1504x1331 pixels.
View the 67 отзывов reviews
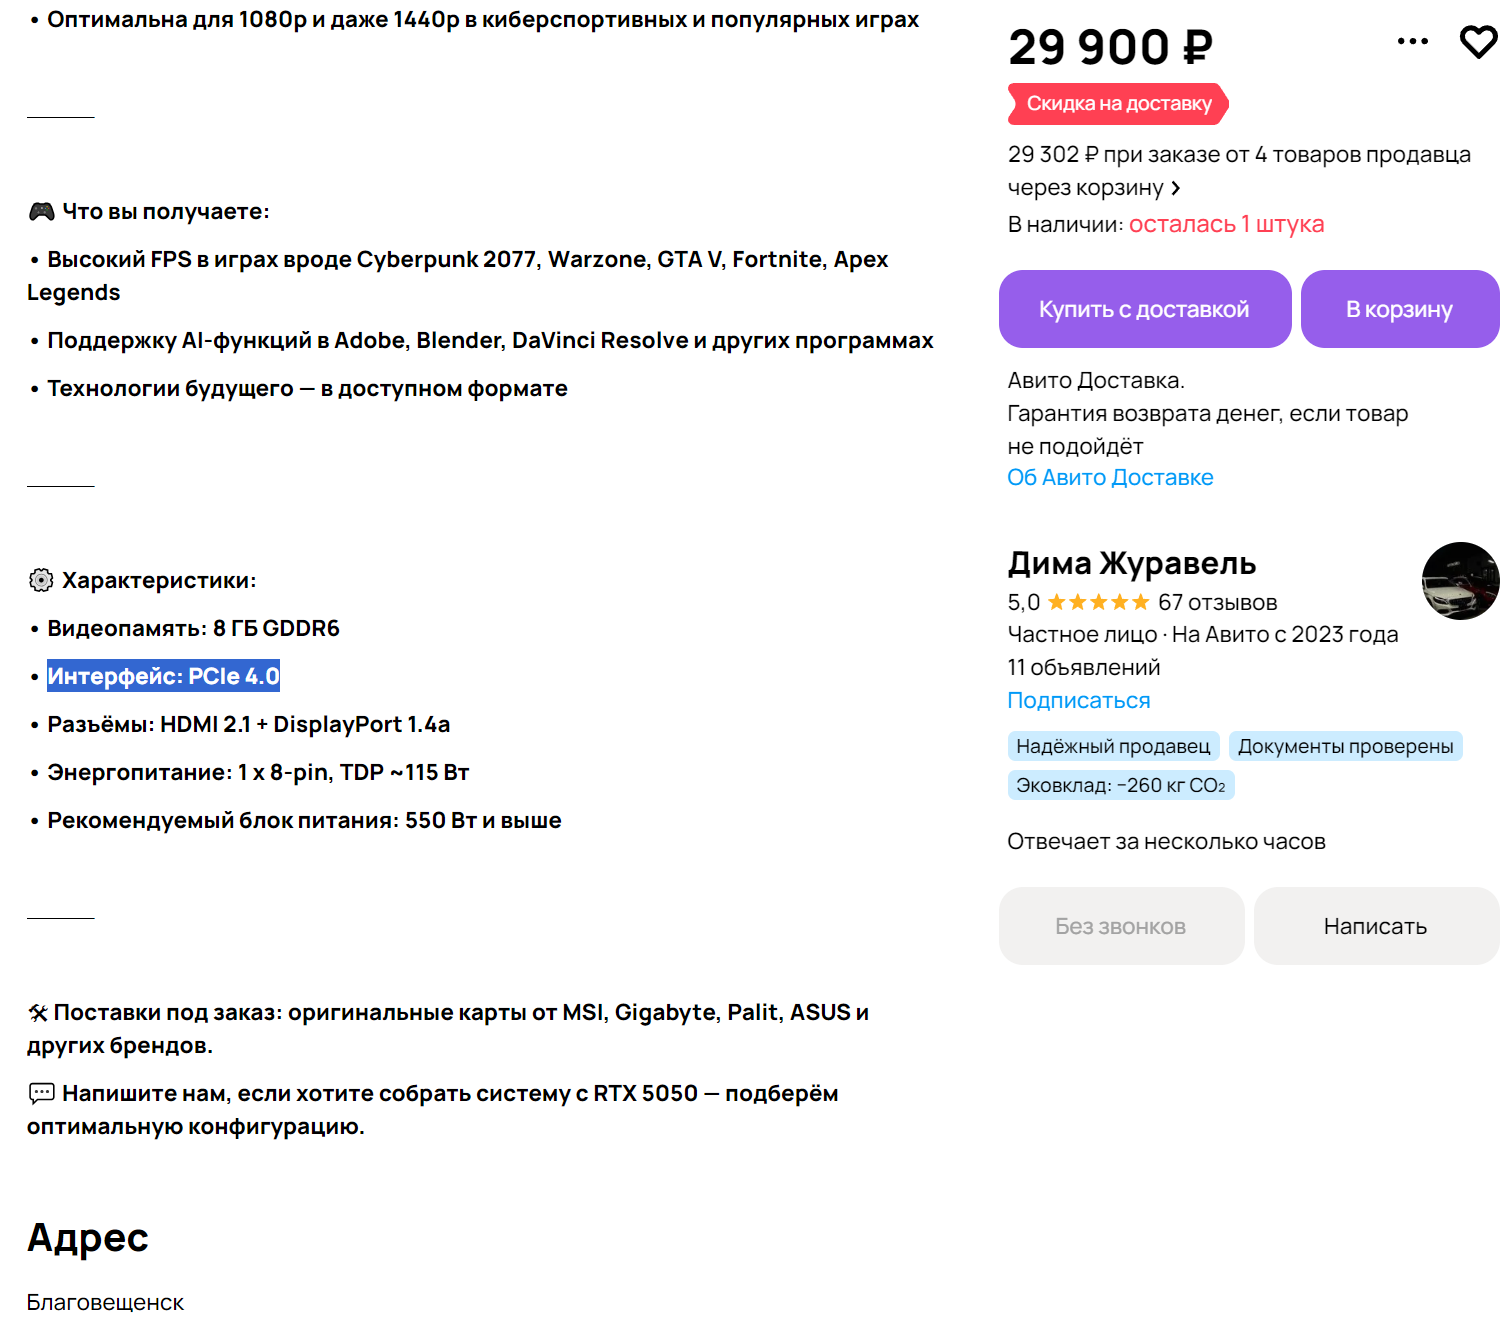pos(1218,602)
